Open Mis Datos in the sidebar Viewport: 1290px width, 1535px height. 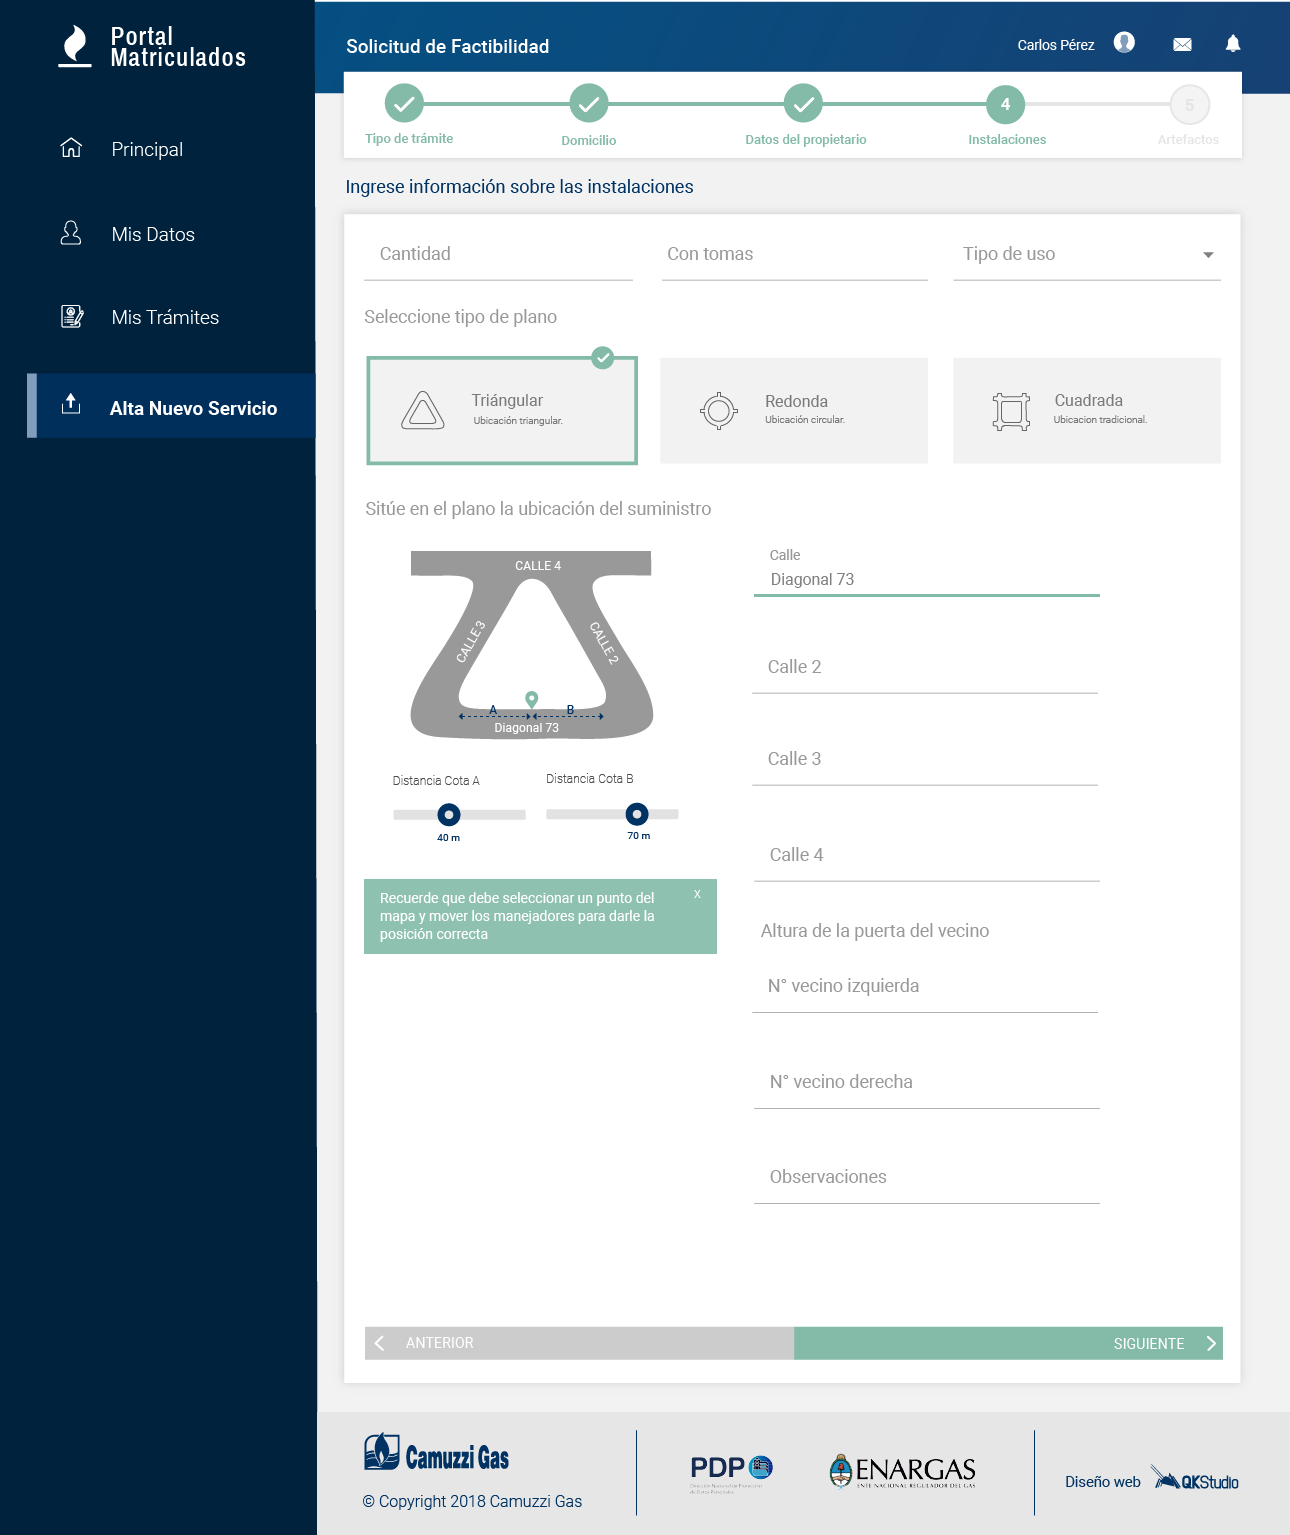click(153, 234)
